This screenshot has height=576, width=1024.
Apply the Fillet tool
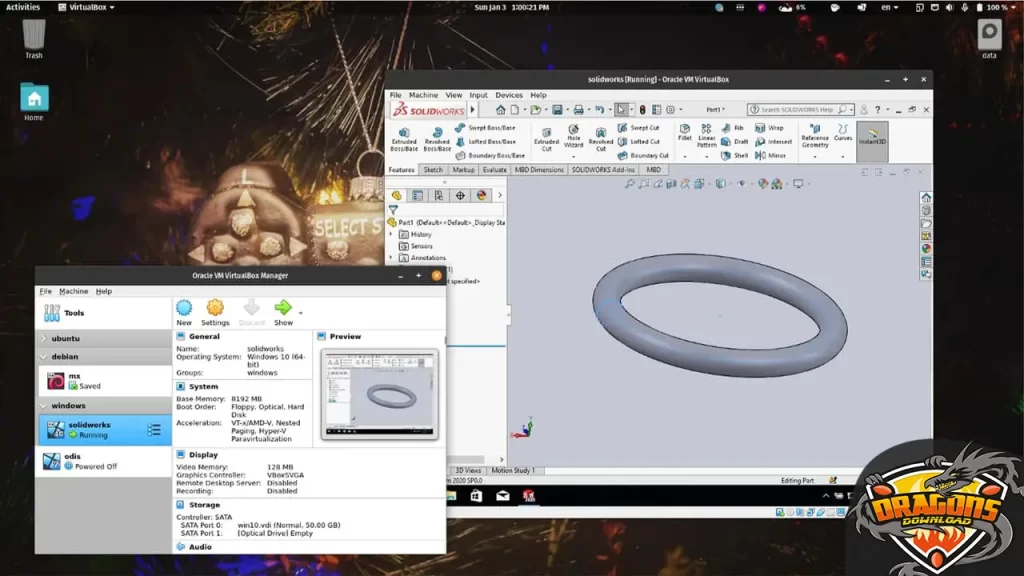tap(684, 132)
